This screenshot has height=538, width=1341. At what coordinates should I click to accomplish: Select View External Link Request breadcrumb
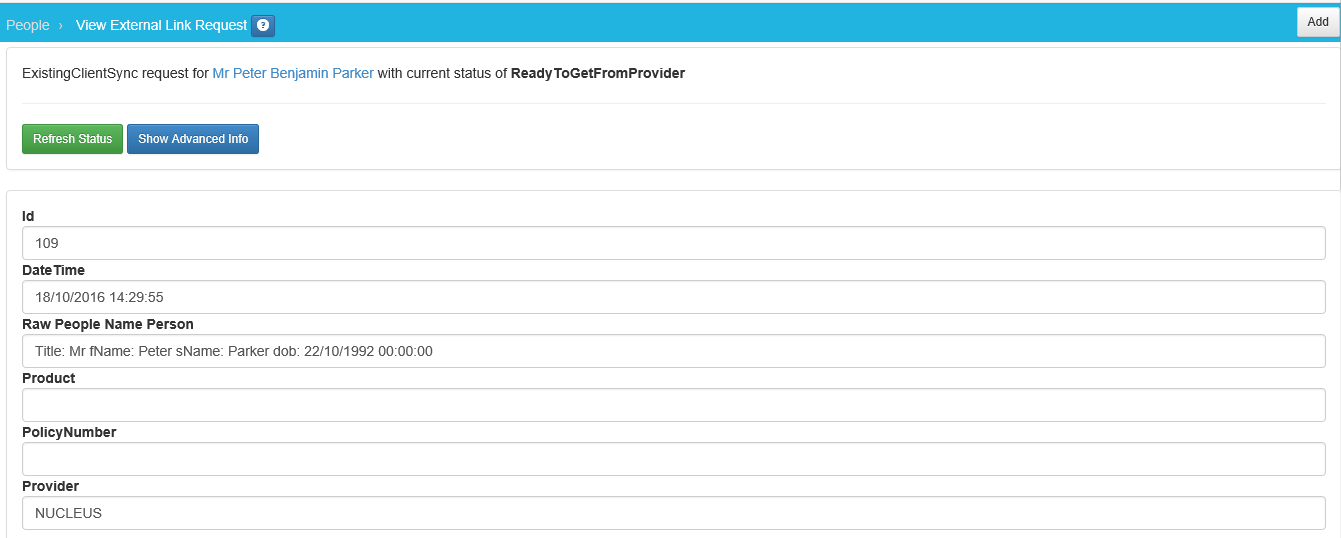(x=161, y=25)
